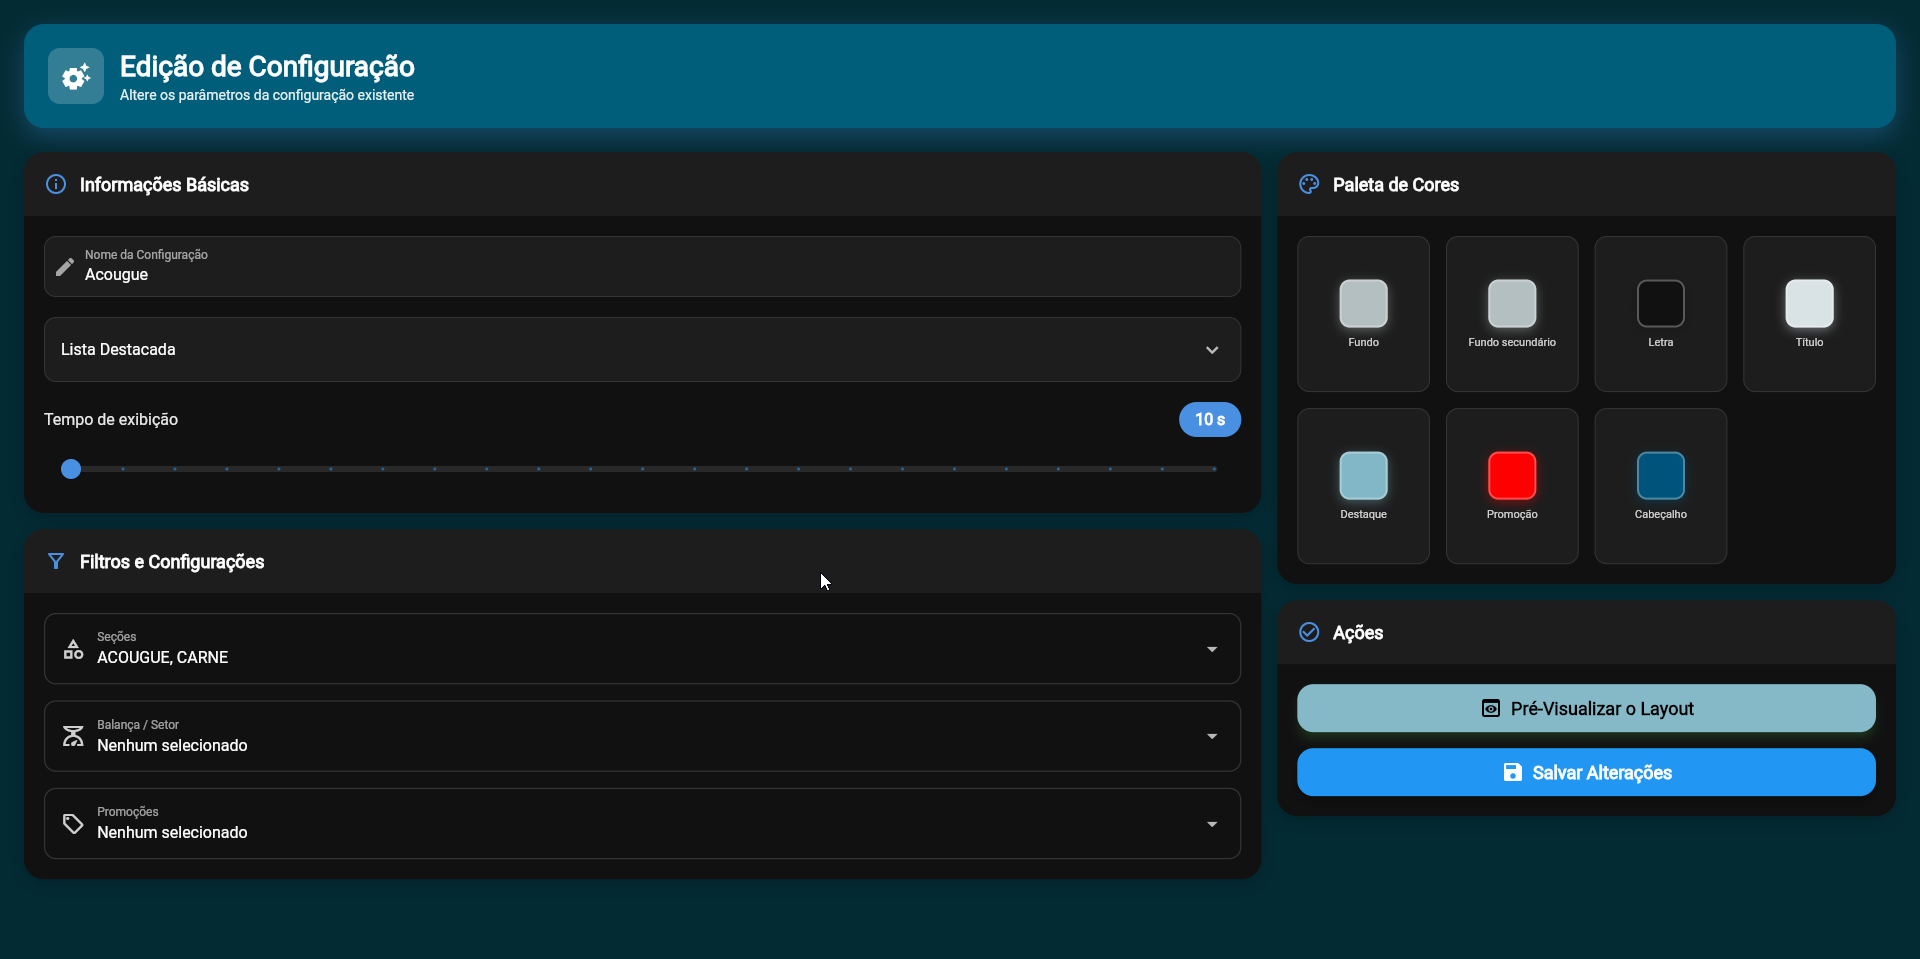
Task: Select the dark blue Cabeçalho color swatch
Action: [x=1660, y=475]
